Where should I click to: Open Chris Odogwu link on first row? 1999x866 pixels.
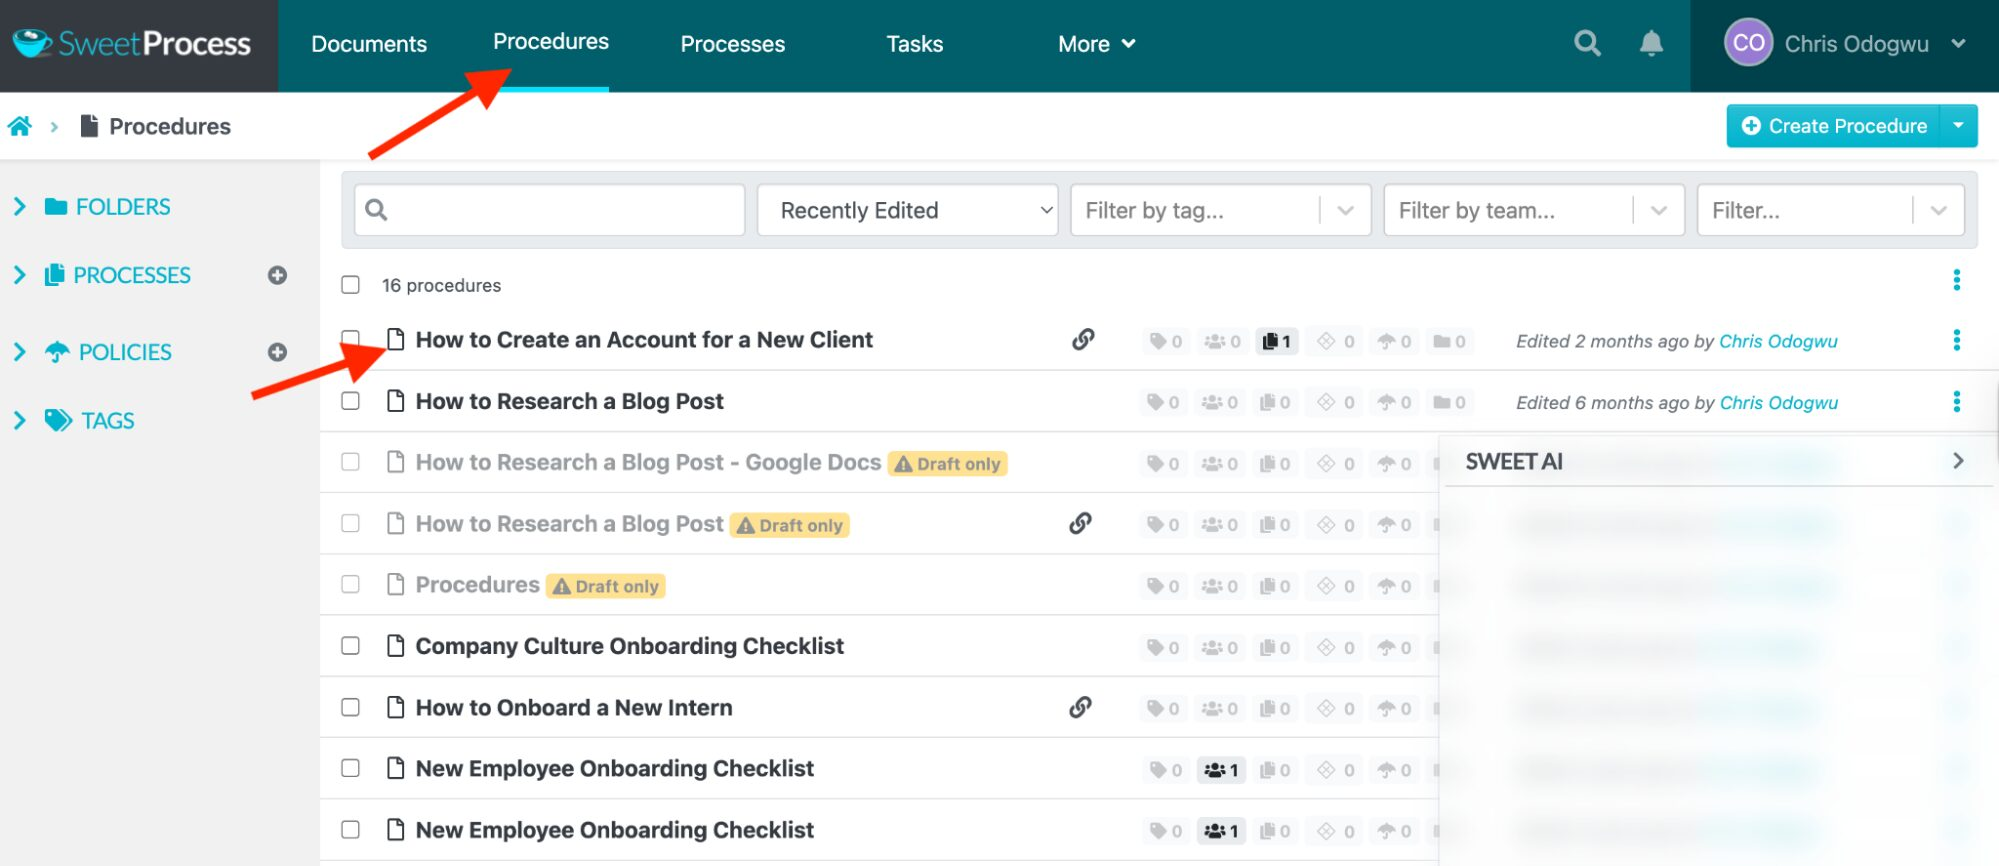(1778, 341)
